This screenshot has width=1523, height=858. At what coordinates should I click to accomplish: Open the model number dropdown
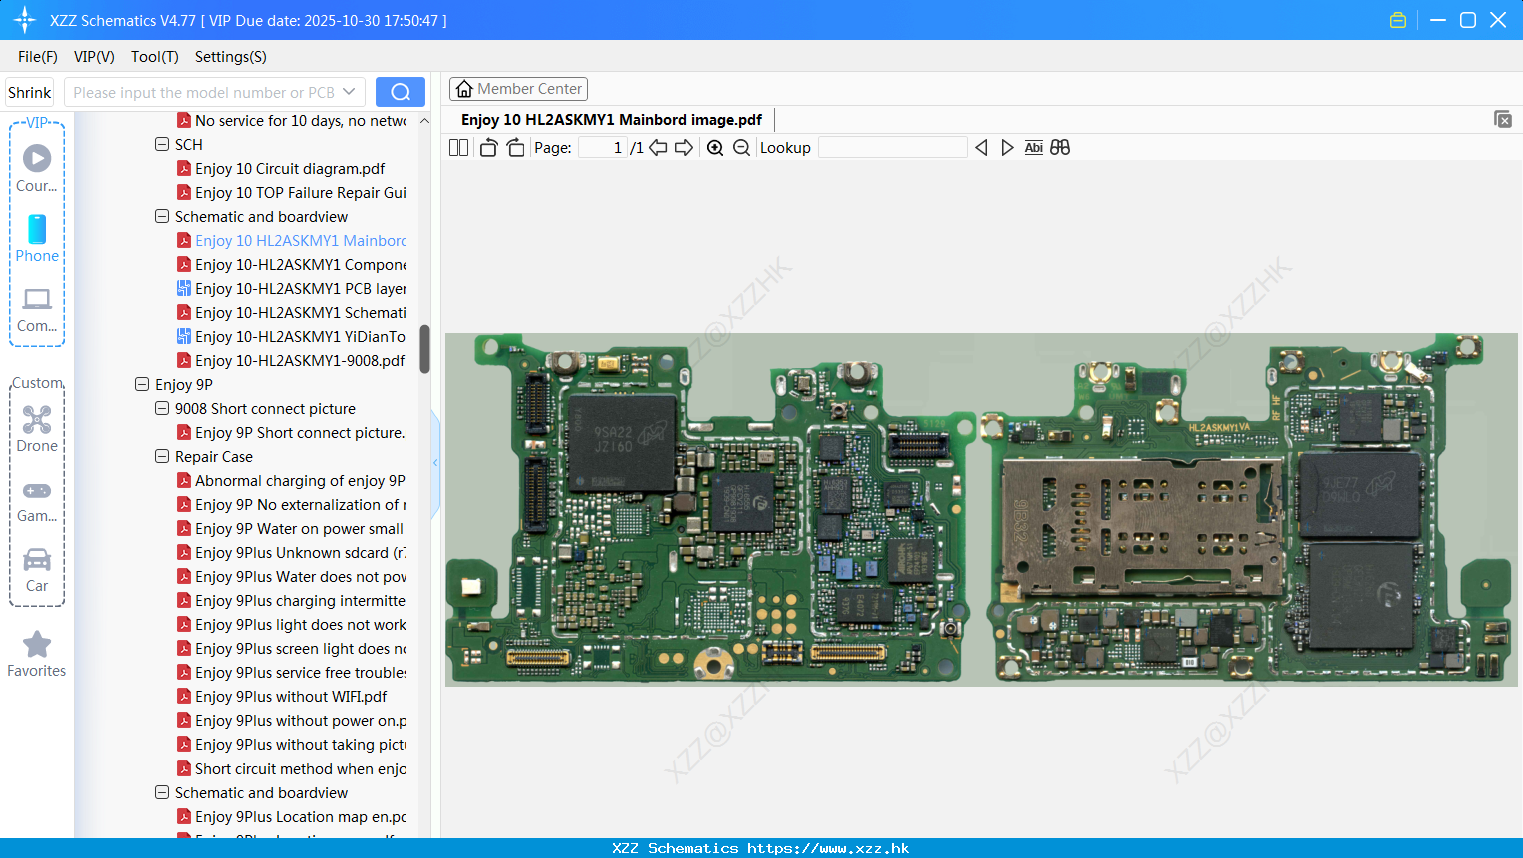pyautogui.click(x=349, y=92)
